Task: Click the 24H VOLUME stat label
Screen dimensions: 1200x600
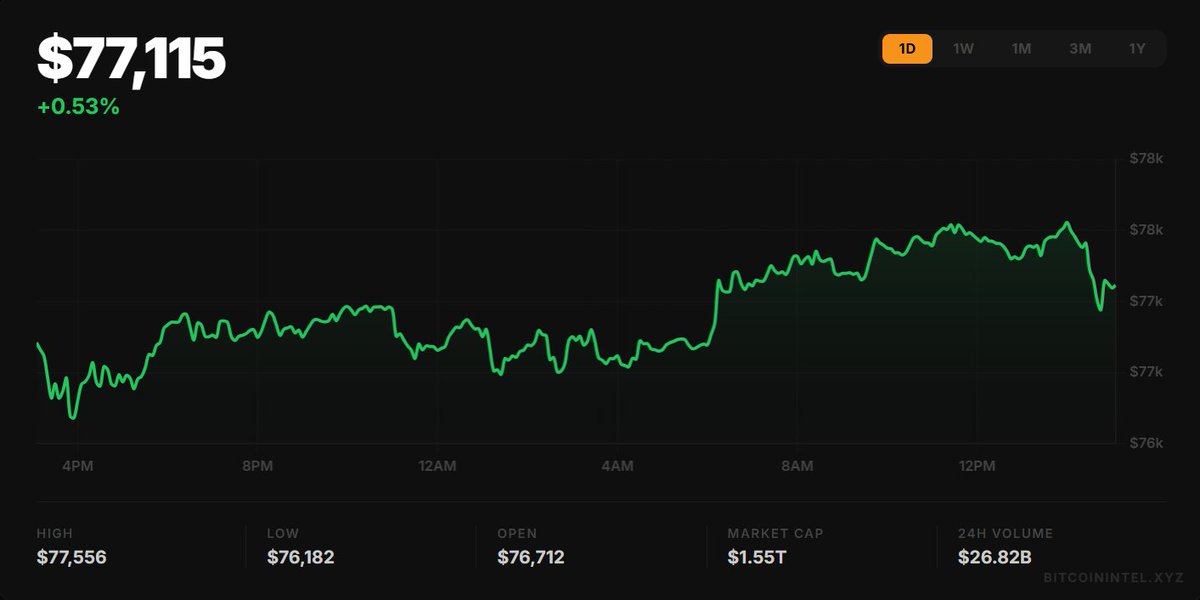Action: coord(1005,534)
